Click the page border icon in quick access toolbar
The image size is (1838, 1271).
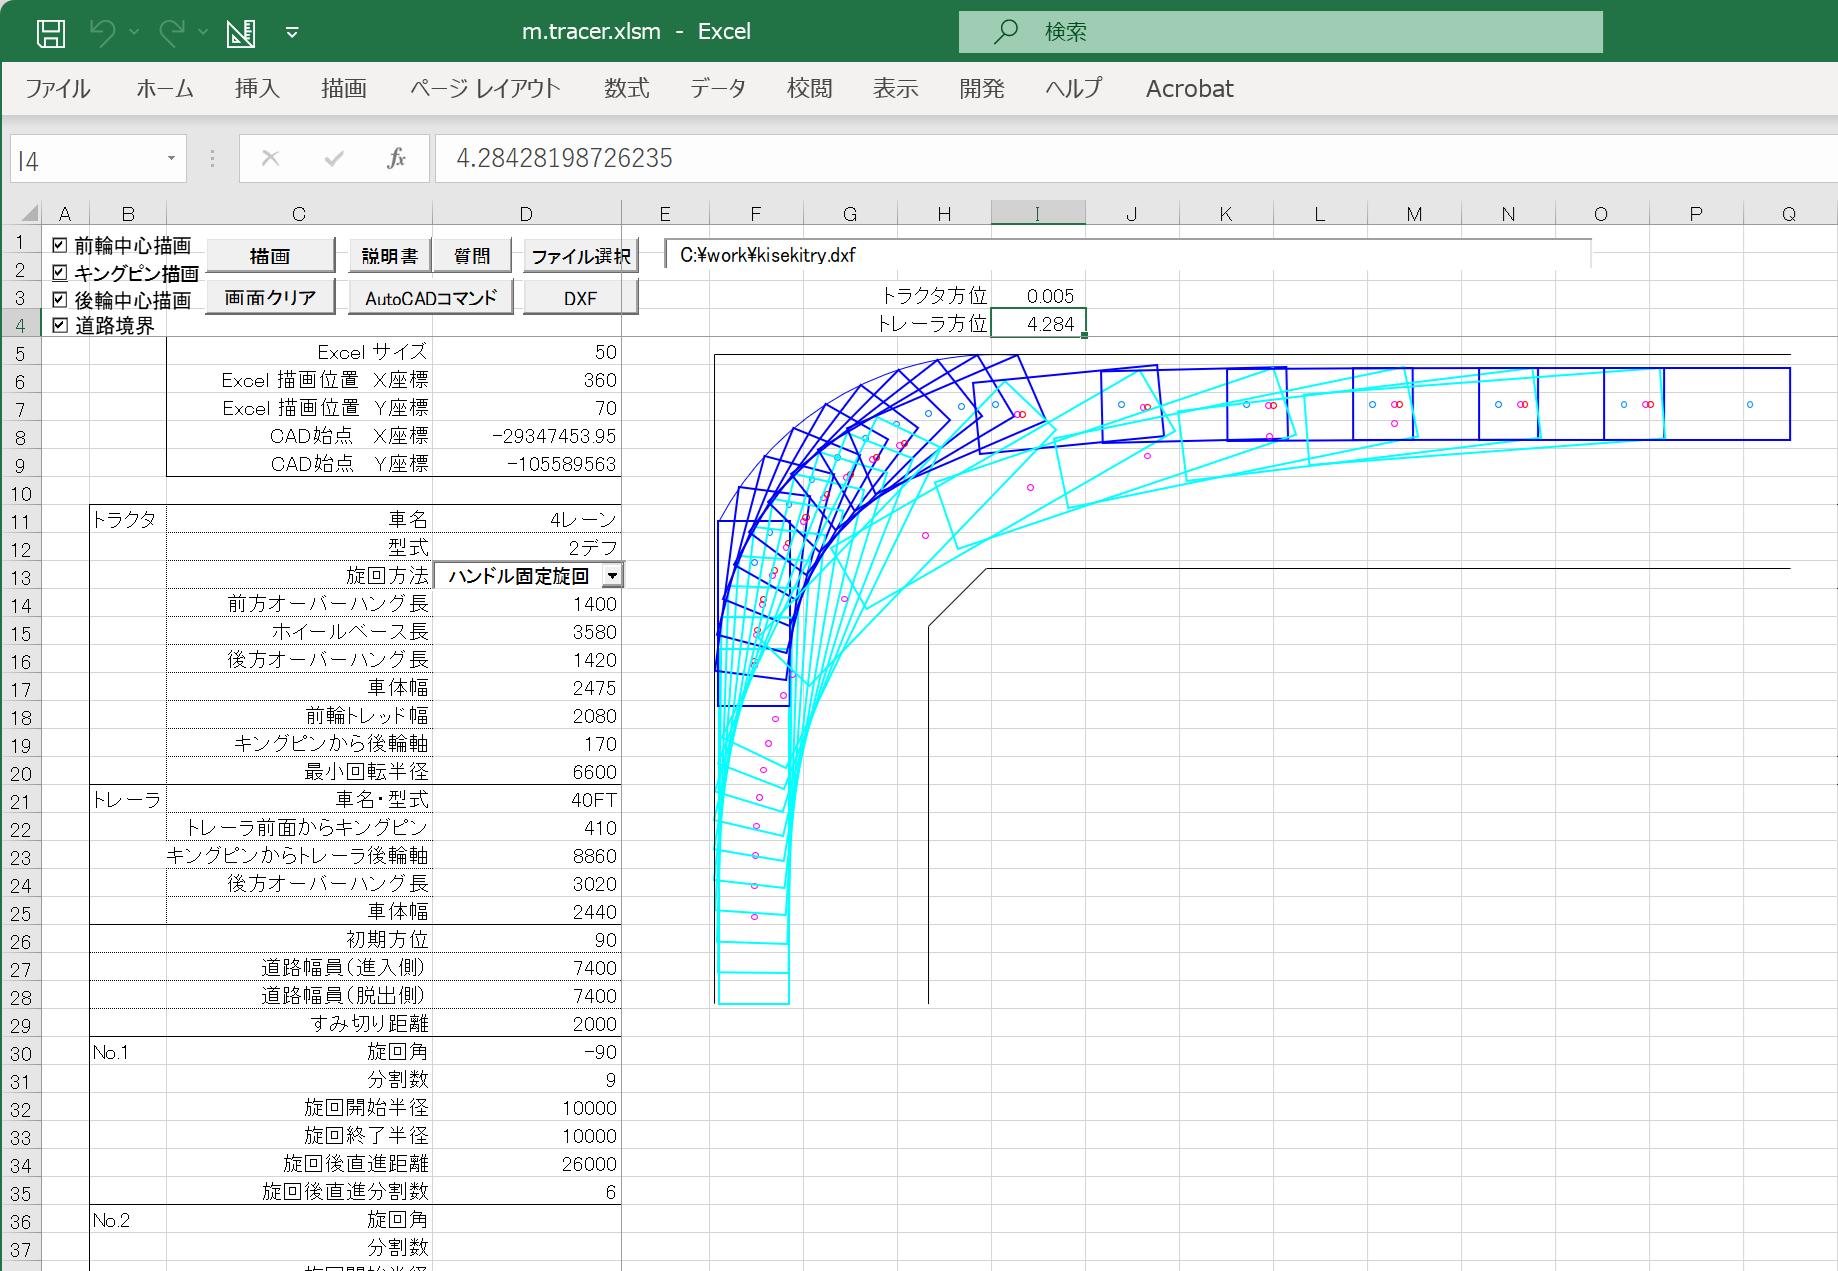pos(240,33)
